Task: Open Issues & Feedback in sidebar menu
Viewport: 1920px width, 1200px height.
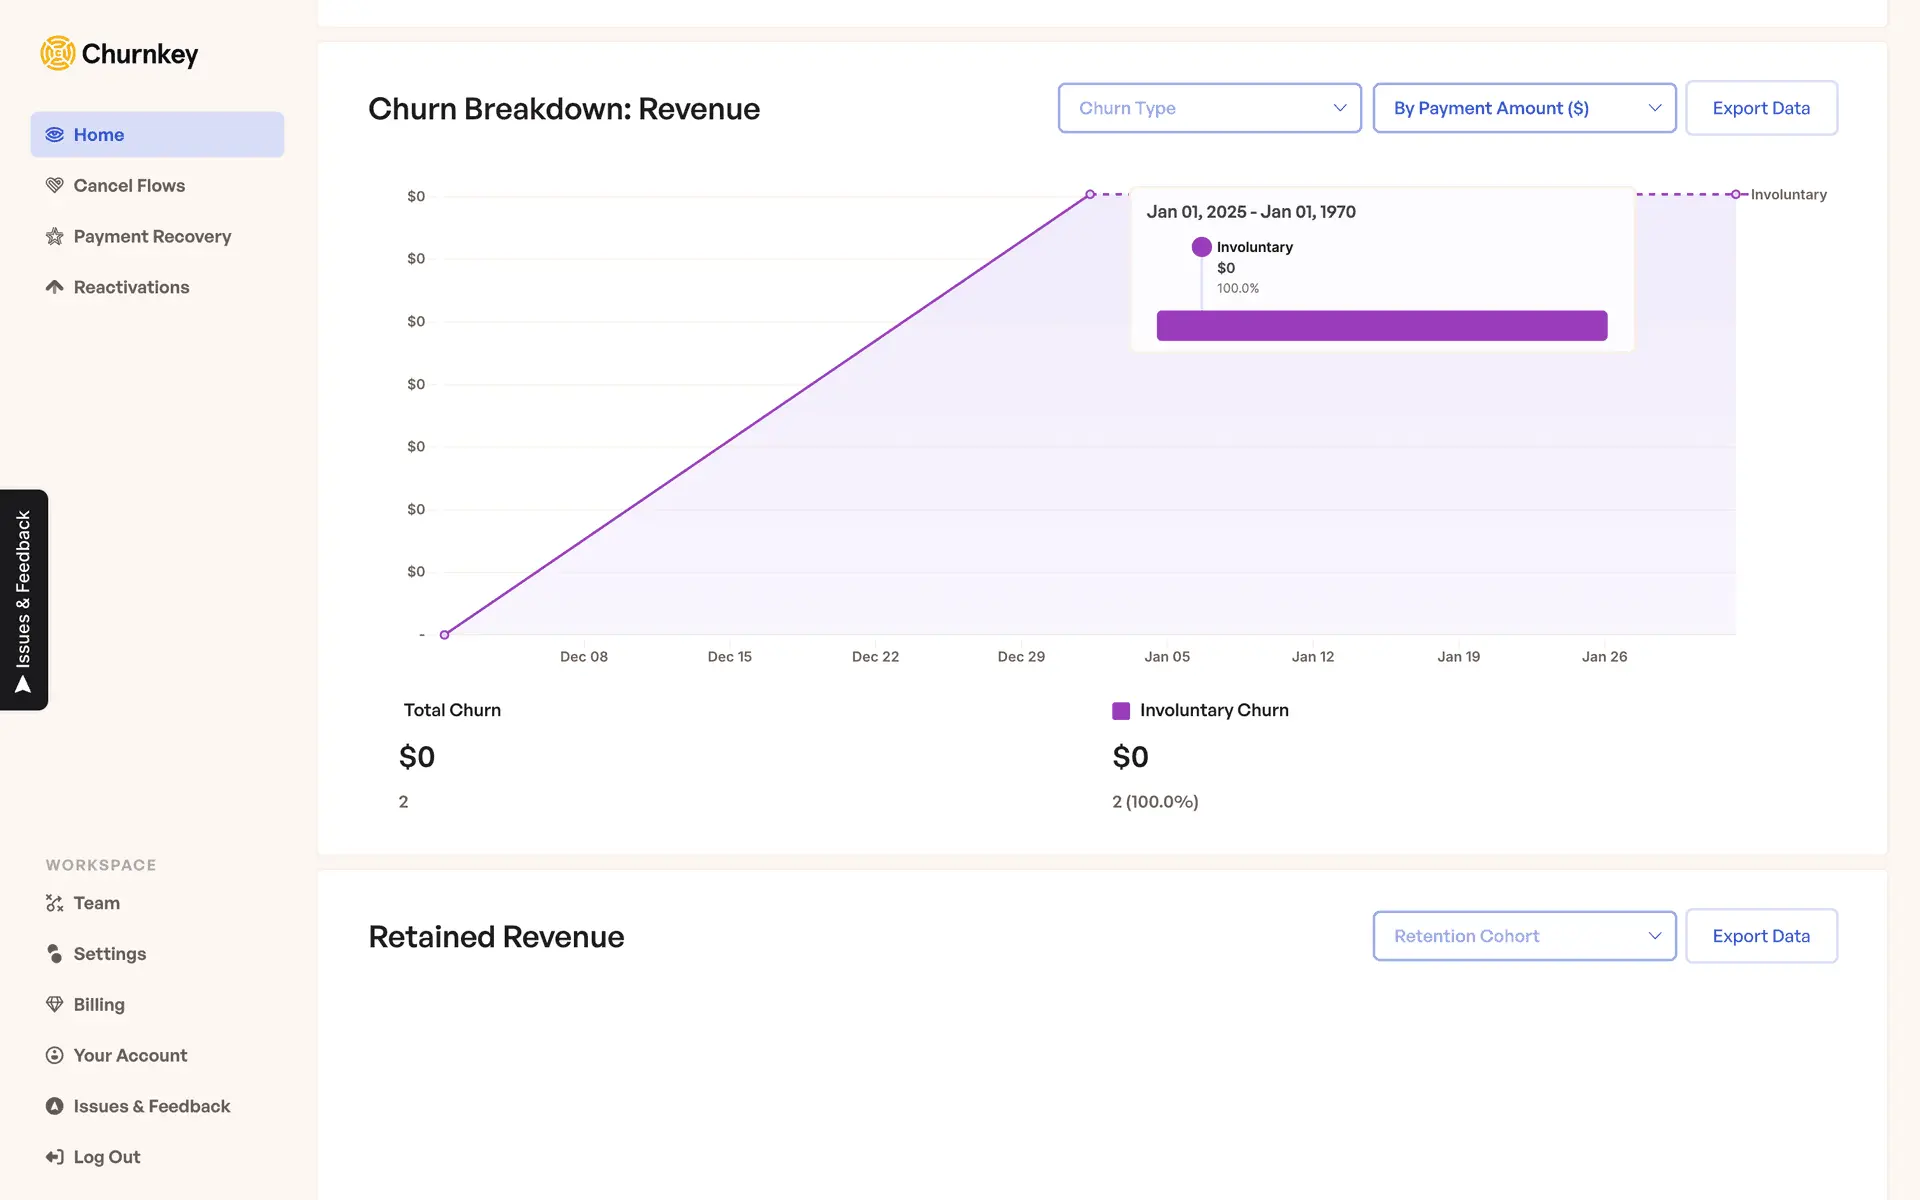Action: pos(151,1106)
